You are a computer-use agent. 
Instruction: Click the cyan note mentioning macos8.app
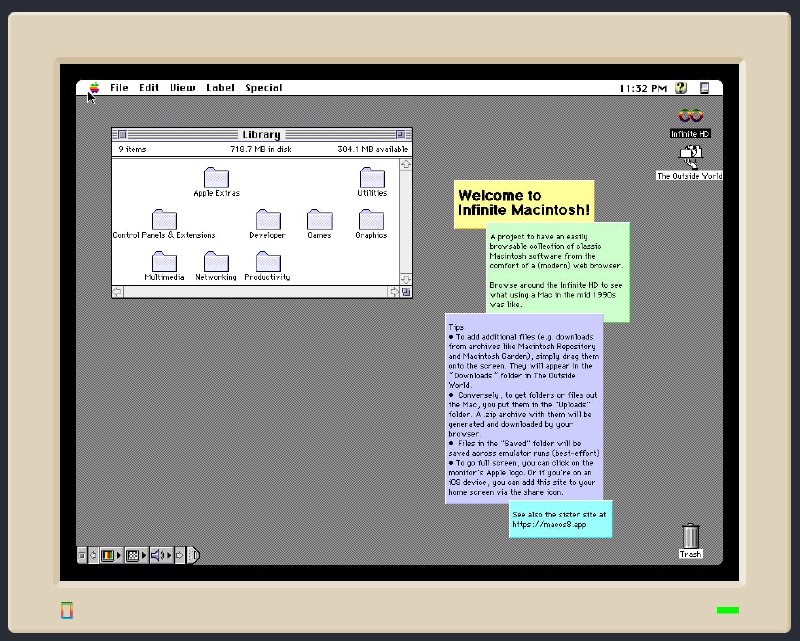tap(560, 519)
